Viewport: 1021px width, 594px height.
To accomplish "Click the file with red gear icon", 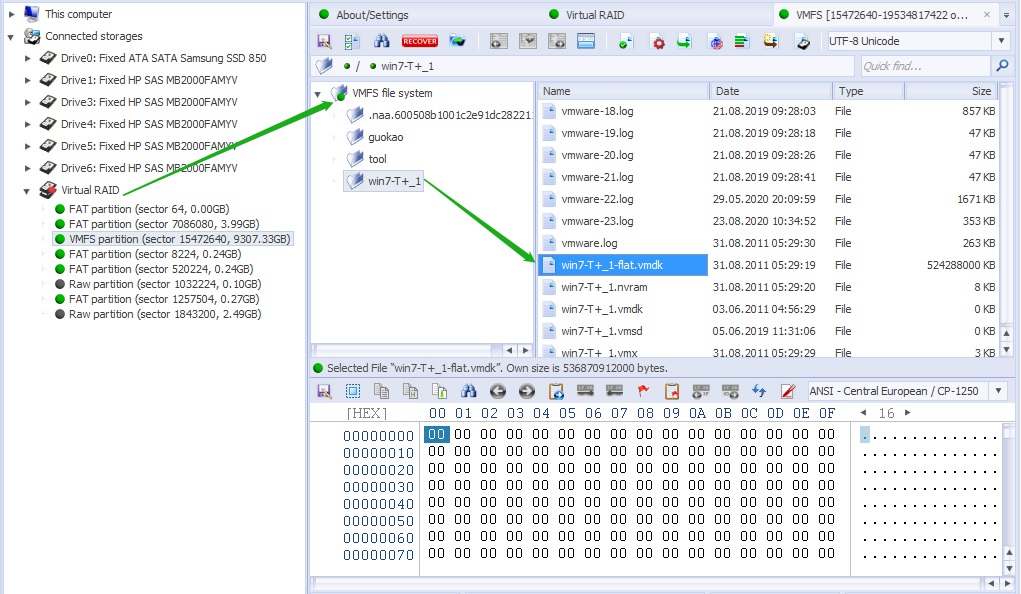I will point(658,42).
